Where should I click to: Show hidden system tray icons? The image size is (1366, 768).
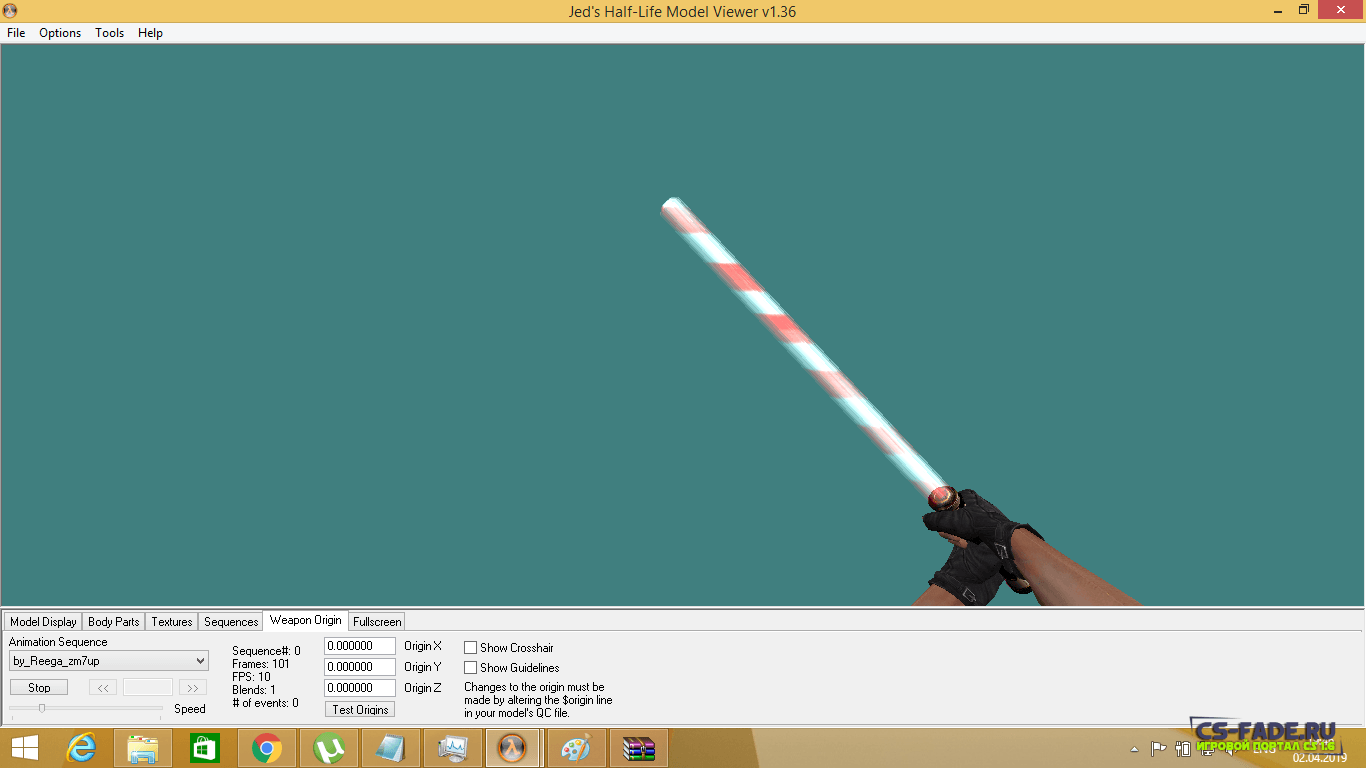(1134, 748)
